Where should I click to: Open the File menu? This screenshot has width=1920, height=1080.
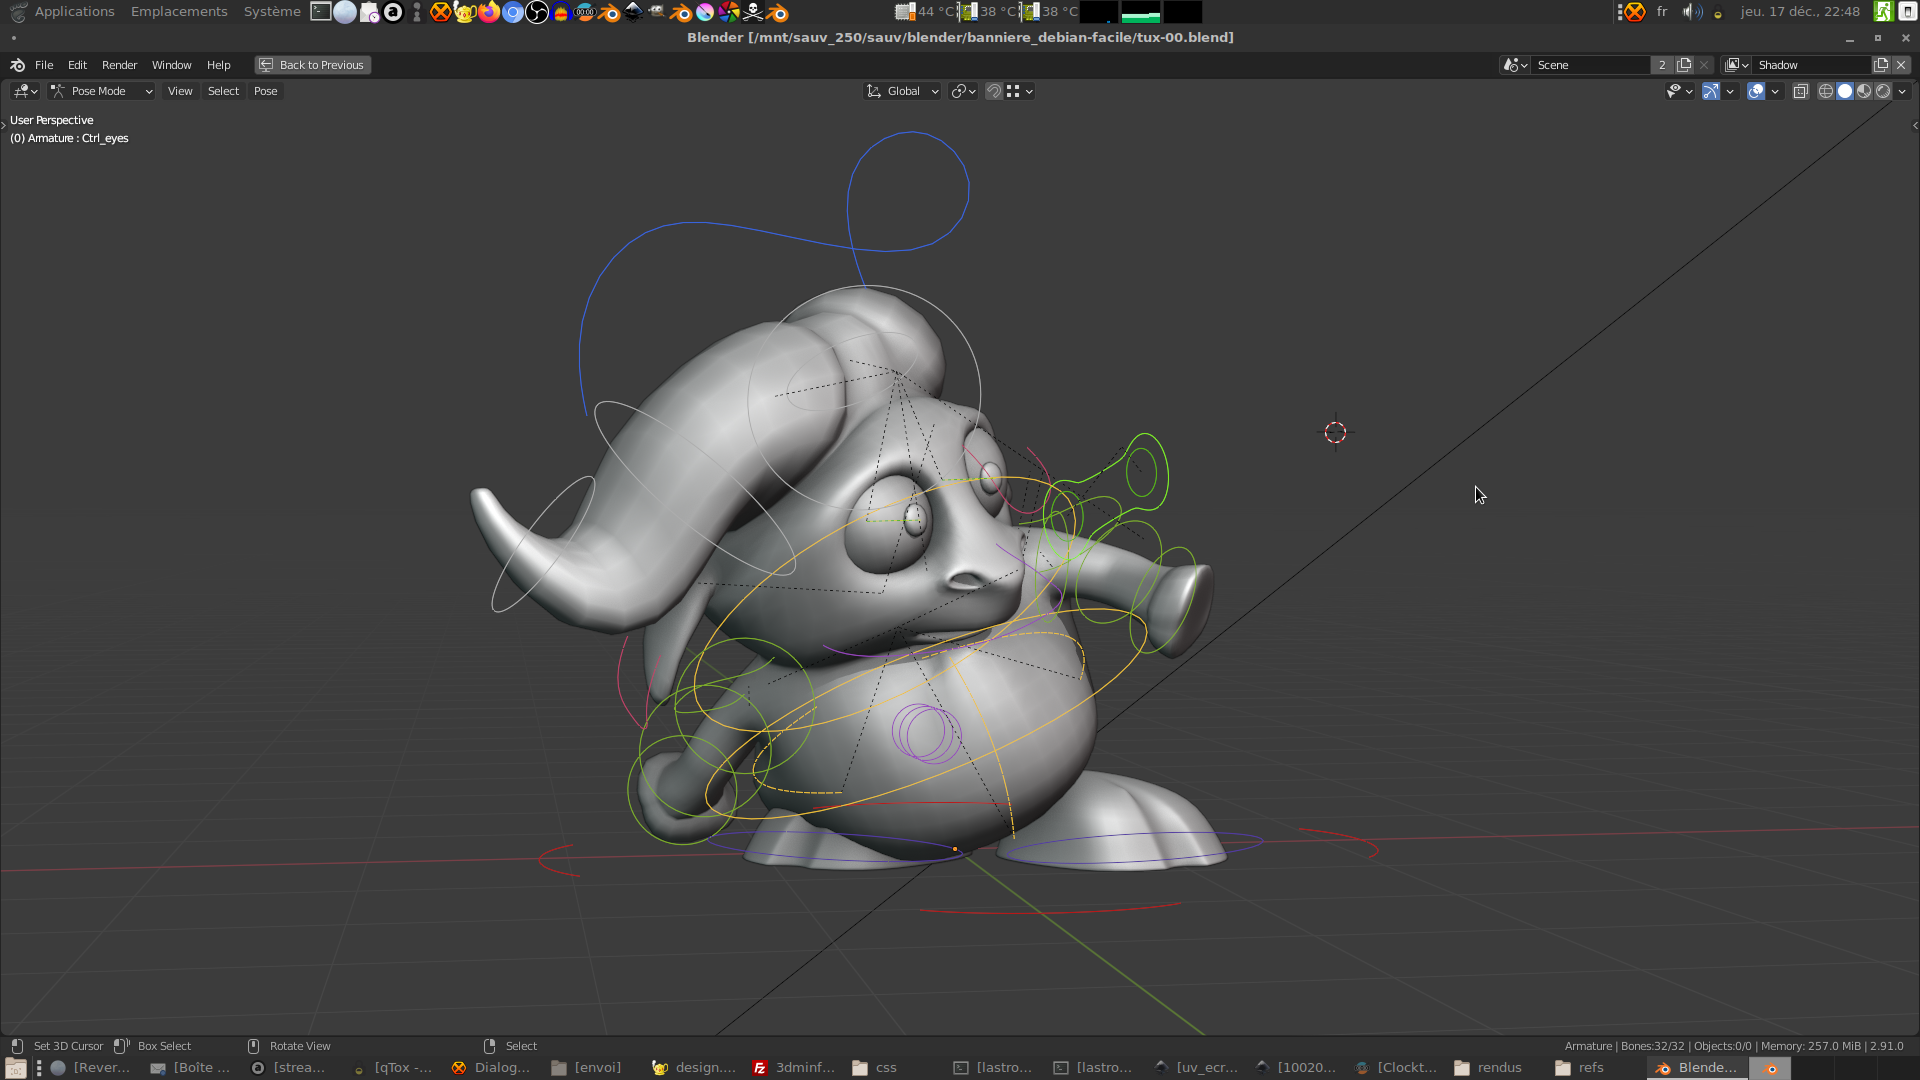point(44,65)
